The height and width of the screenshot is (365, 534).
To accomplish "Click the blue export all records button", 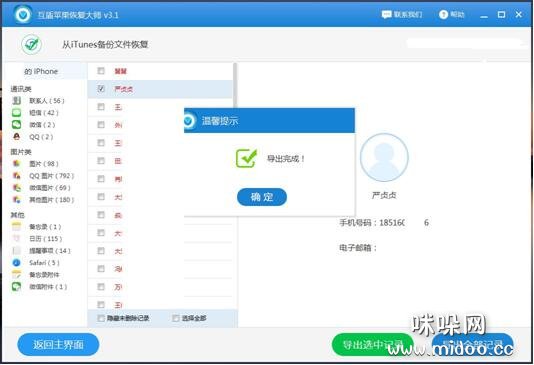I will pyautogui.click(x=473, y=345).
